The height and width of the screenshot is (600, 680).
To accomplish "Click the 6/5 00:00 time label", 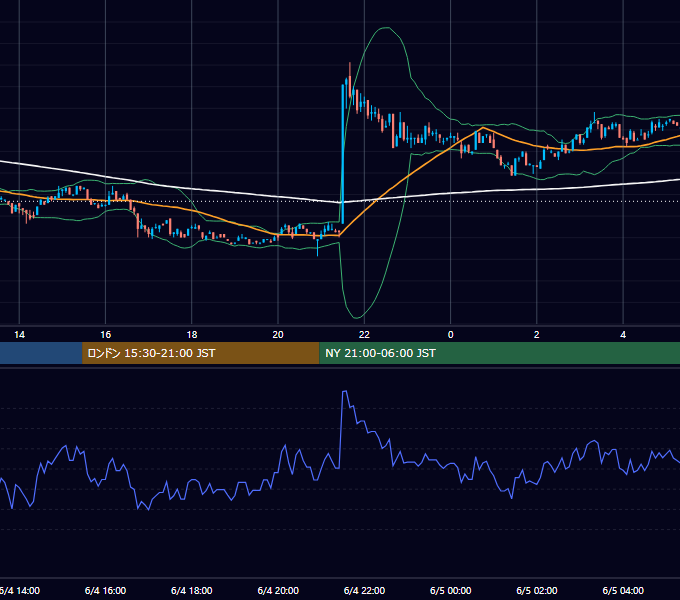I will [451, 590].
